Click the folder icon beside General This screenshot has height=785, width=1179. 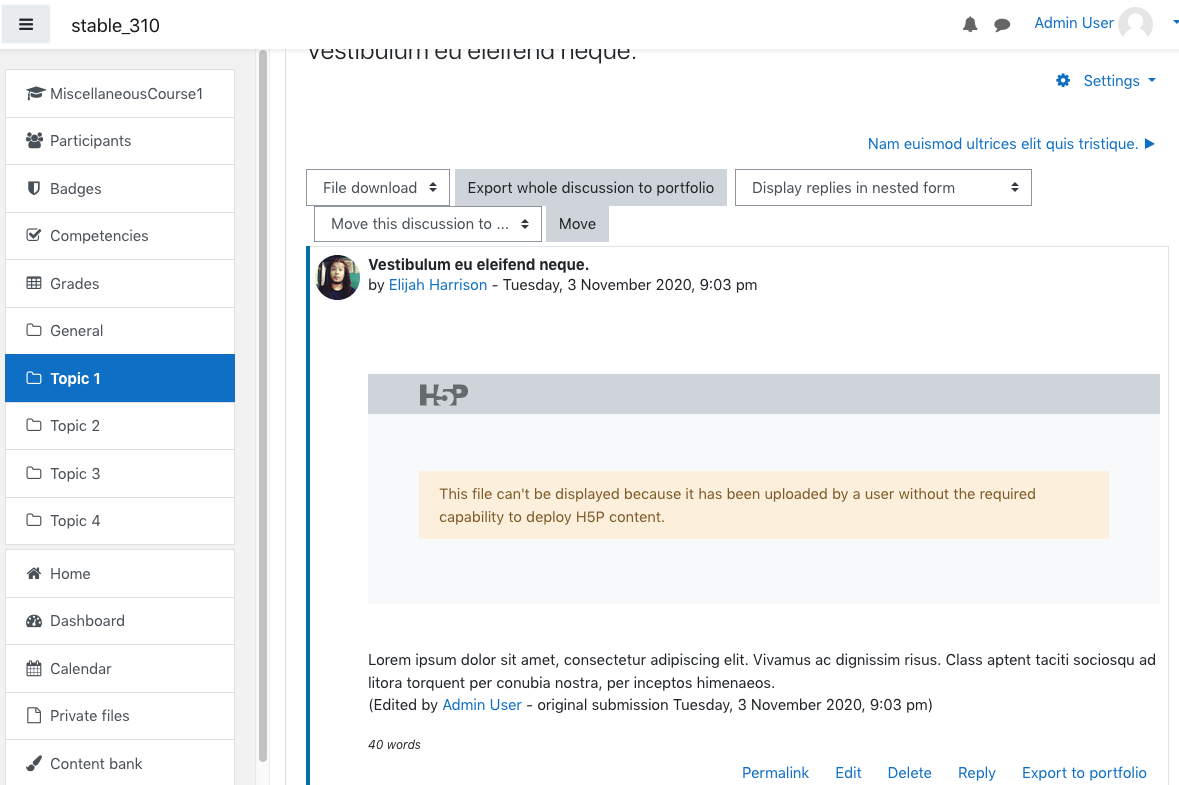point(34,330)
